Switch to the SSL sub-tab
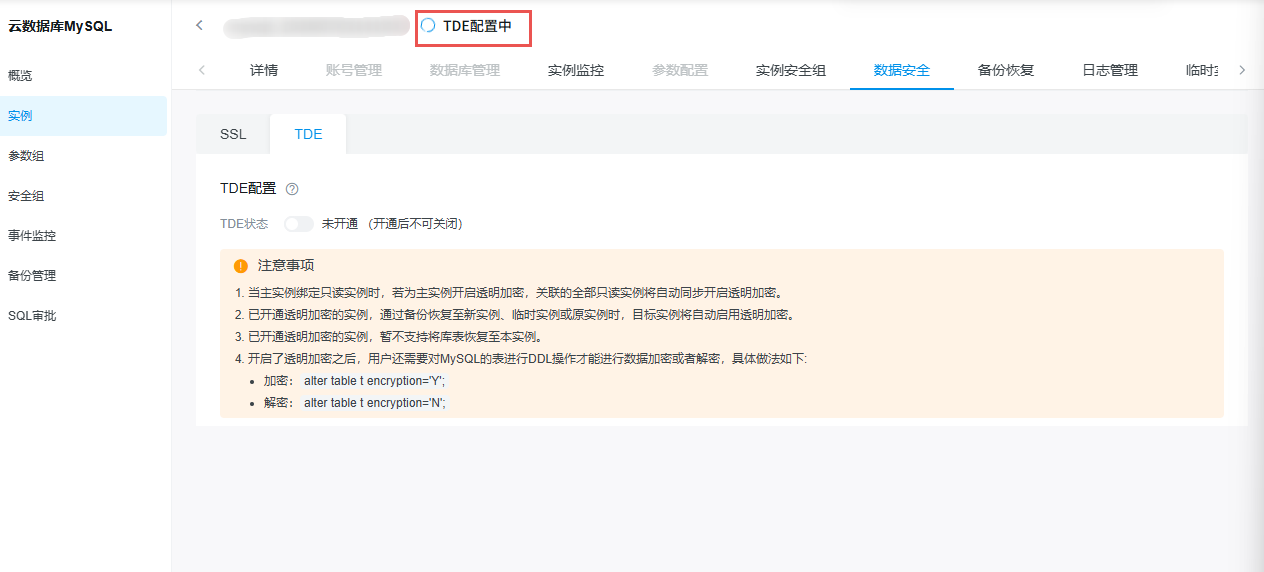1264x572 pixels. pyautogui.click(x=233, y=134)
